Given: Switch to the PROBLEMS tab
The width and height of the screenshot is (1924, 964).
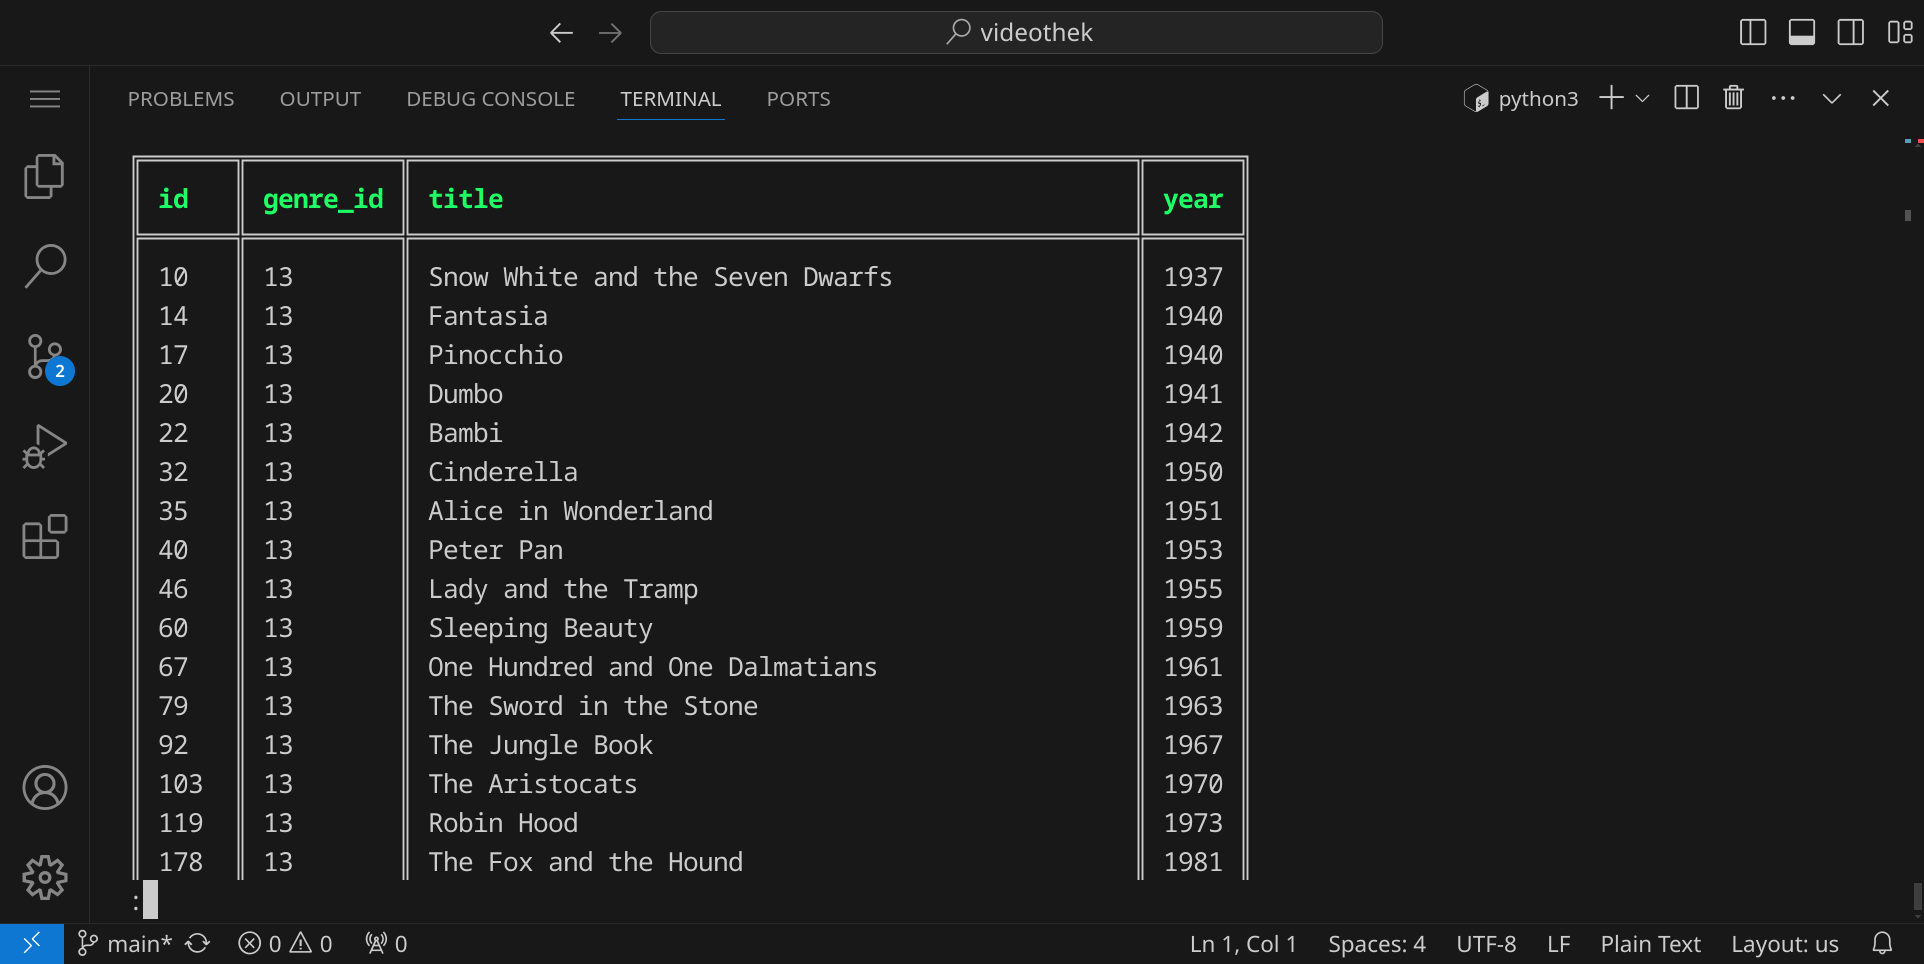Looking at the screenshot, I should (181, 99).
